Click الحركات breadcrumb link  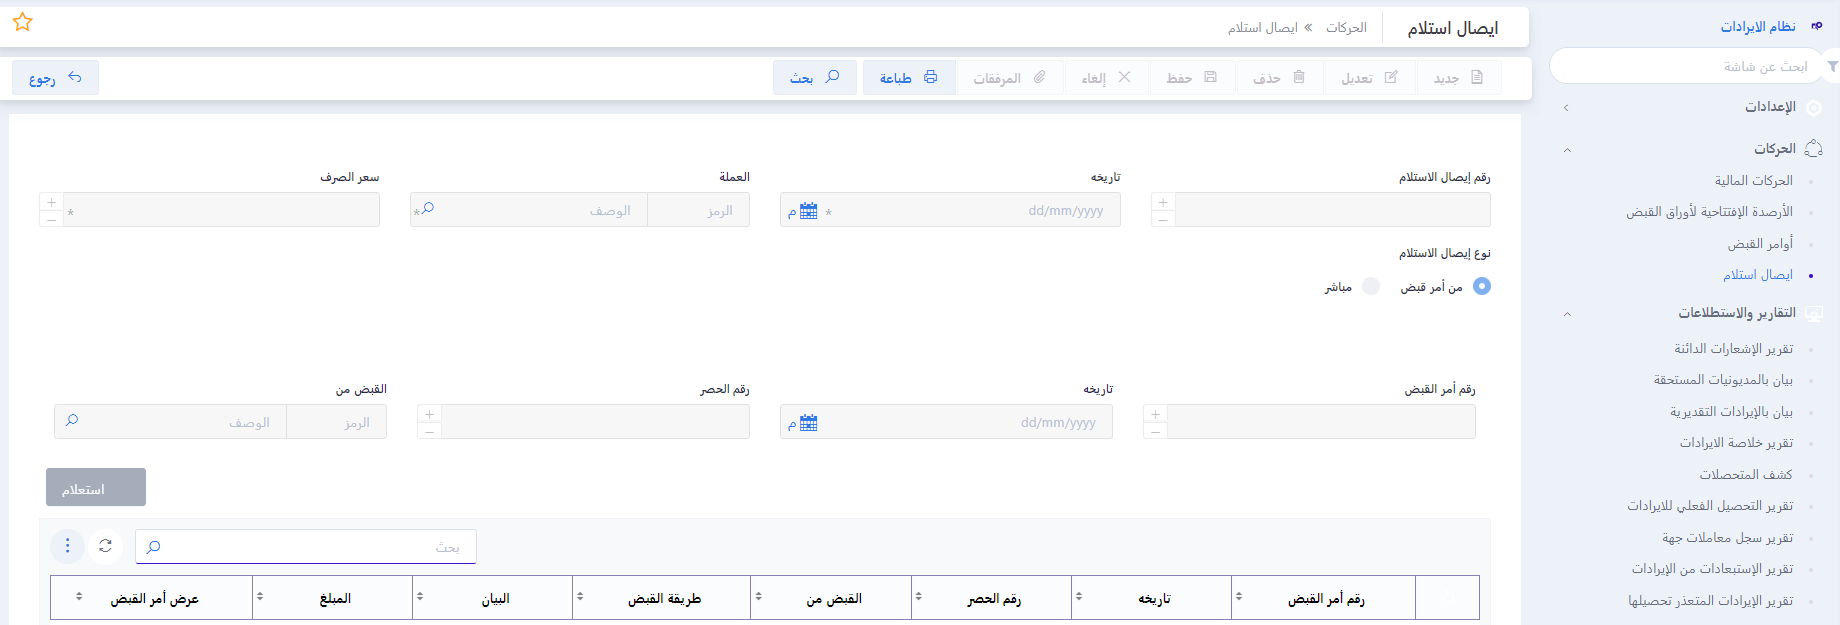point(1346,28)
